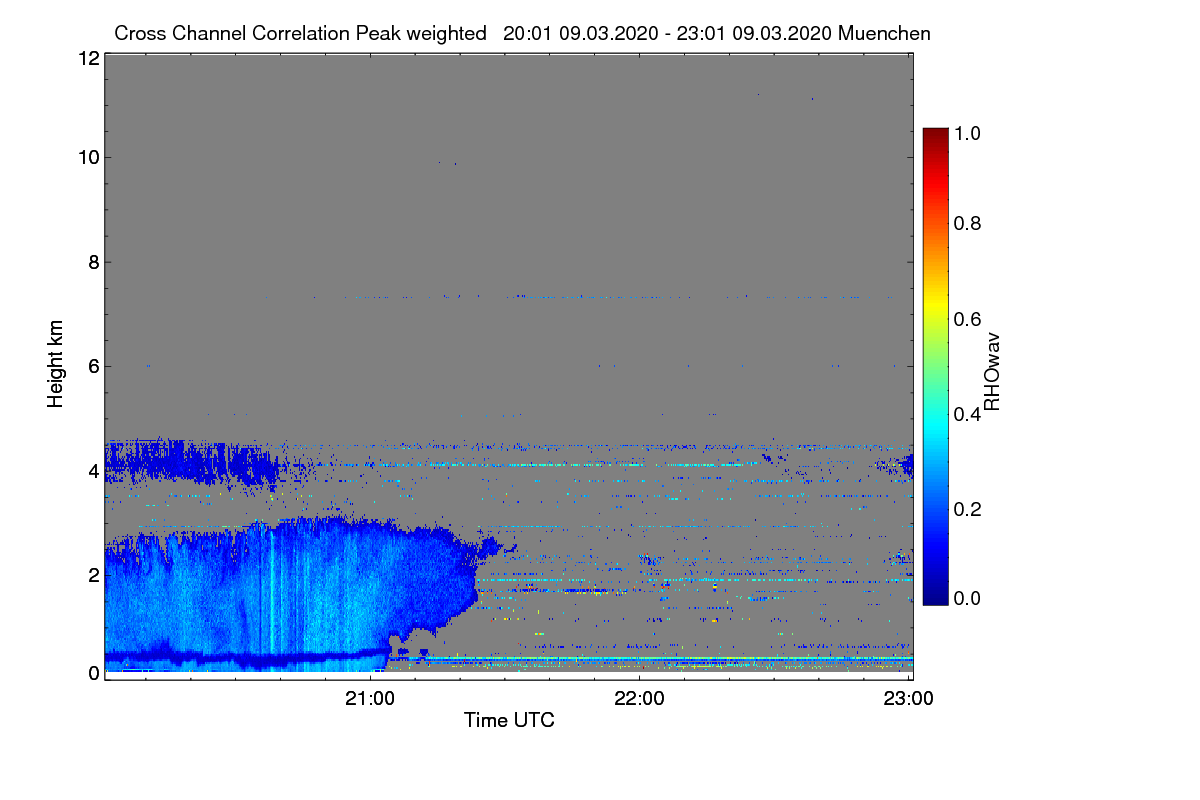Click the 21:00 time axis tick label
The image size is (1200, 800).
[371, 698]
